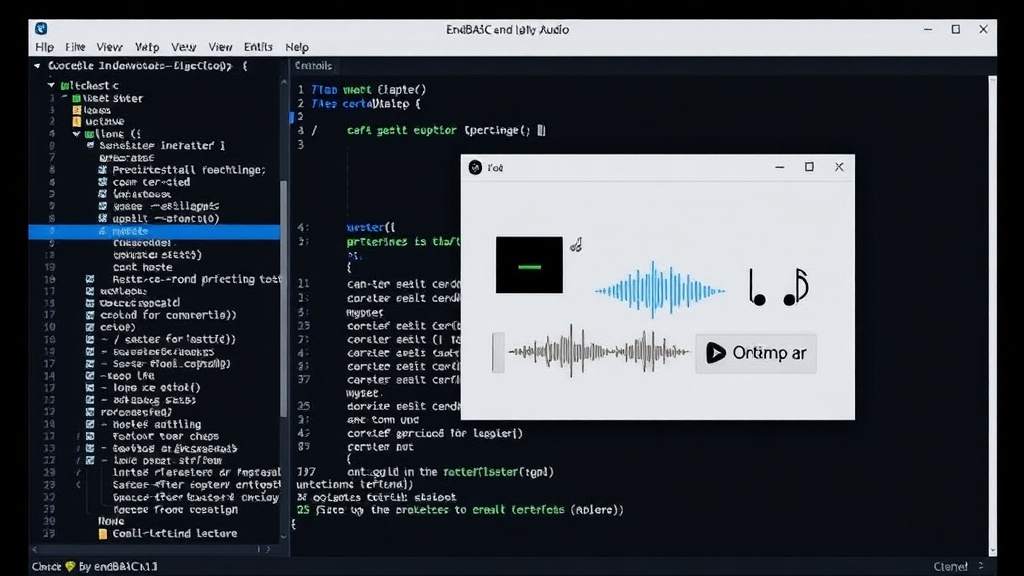The image size is (1024, 576).
Task: Collapse the 'wltchast c' tree node
Action: 51,85
